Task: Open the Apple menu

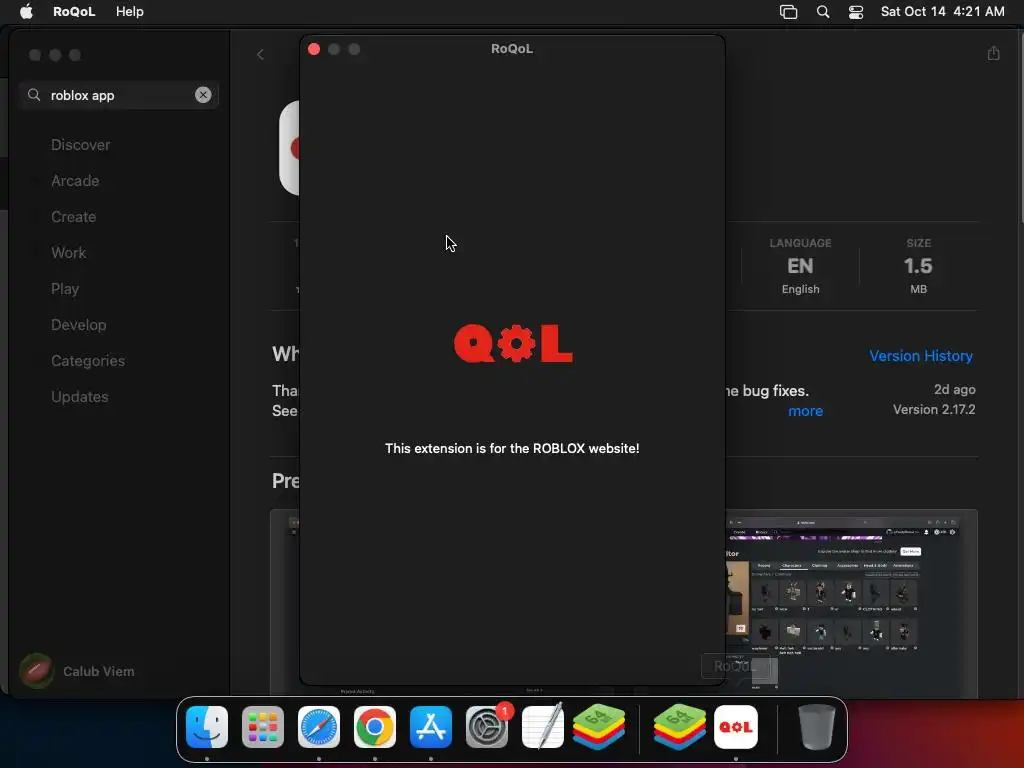Action: point(26,12)
